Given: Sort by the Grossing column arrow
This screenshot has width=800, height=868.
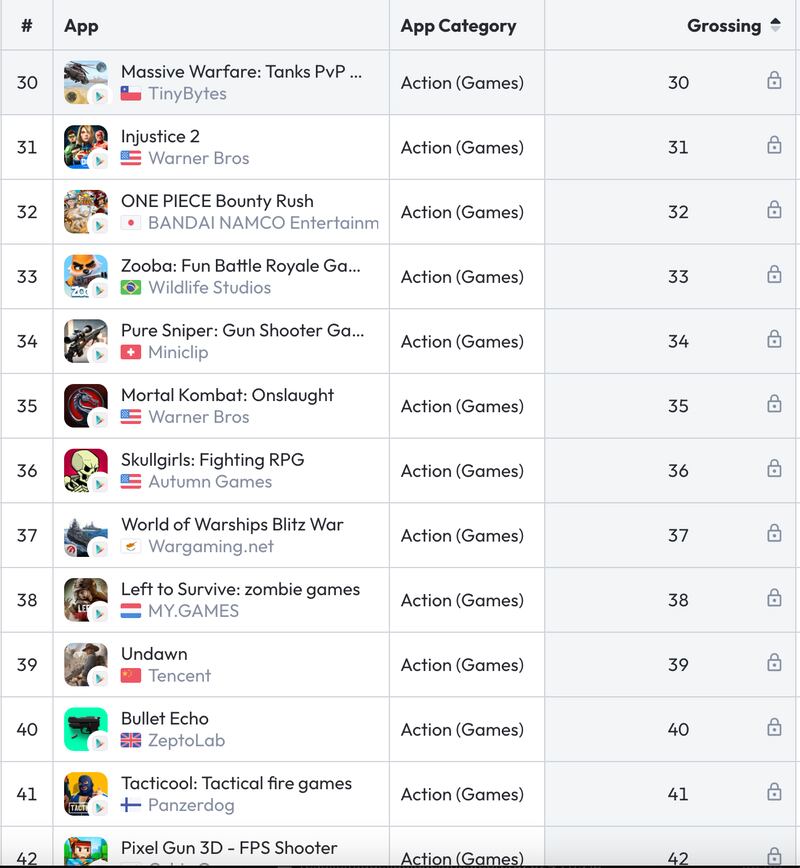Looking at the screenshot, I should tap(775, 26).
